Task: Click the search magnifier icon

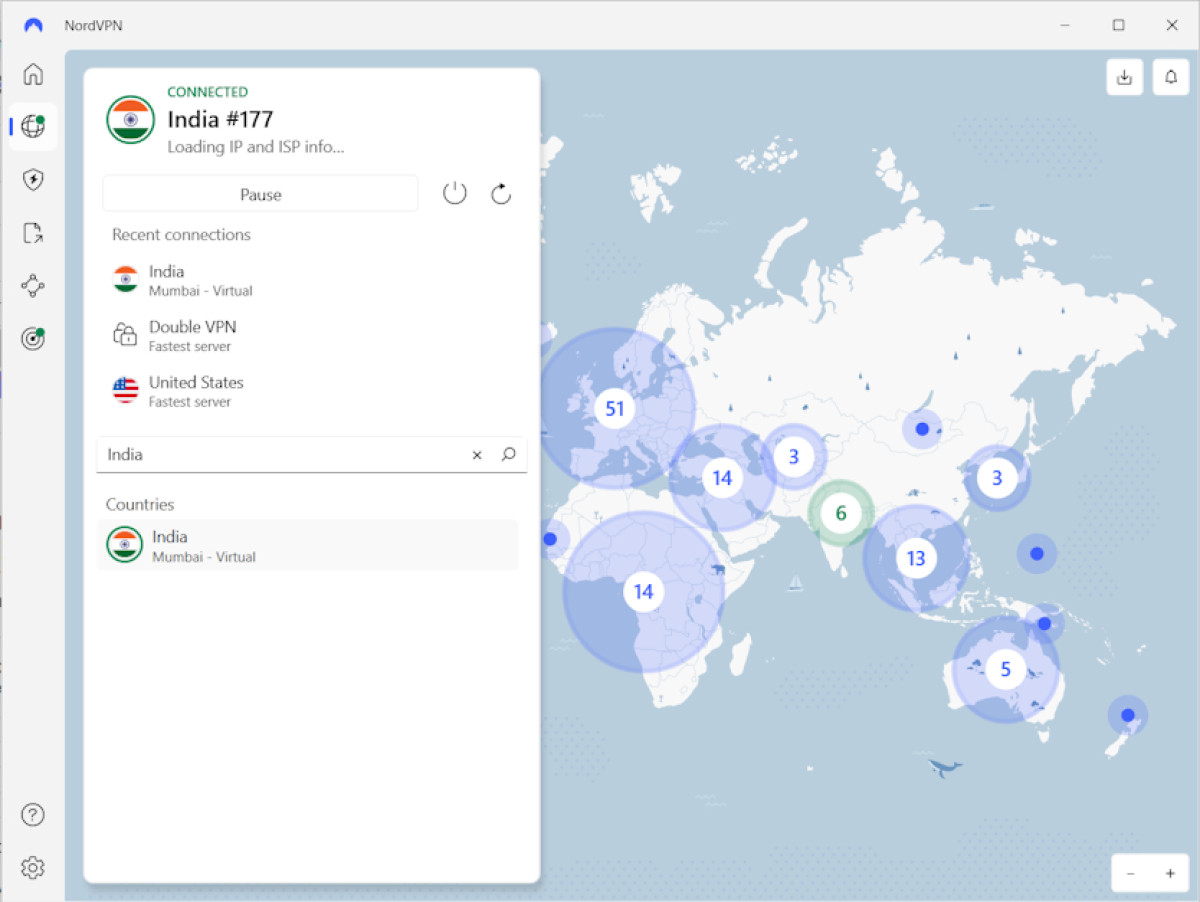Action: (508, 454)
